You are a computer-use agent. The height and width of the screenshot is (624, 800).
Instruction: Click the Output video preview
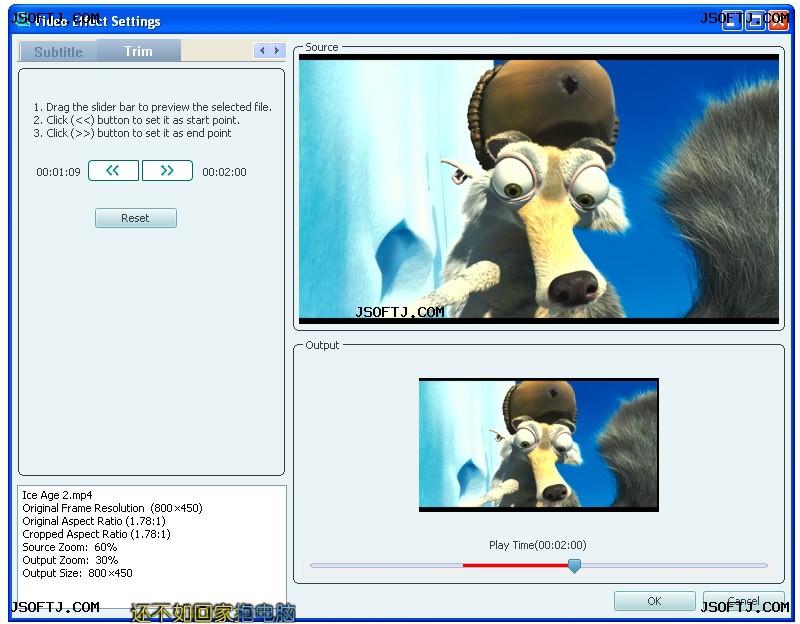(539, 445)
